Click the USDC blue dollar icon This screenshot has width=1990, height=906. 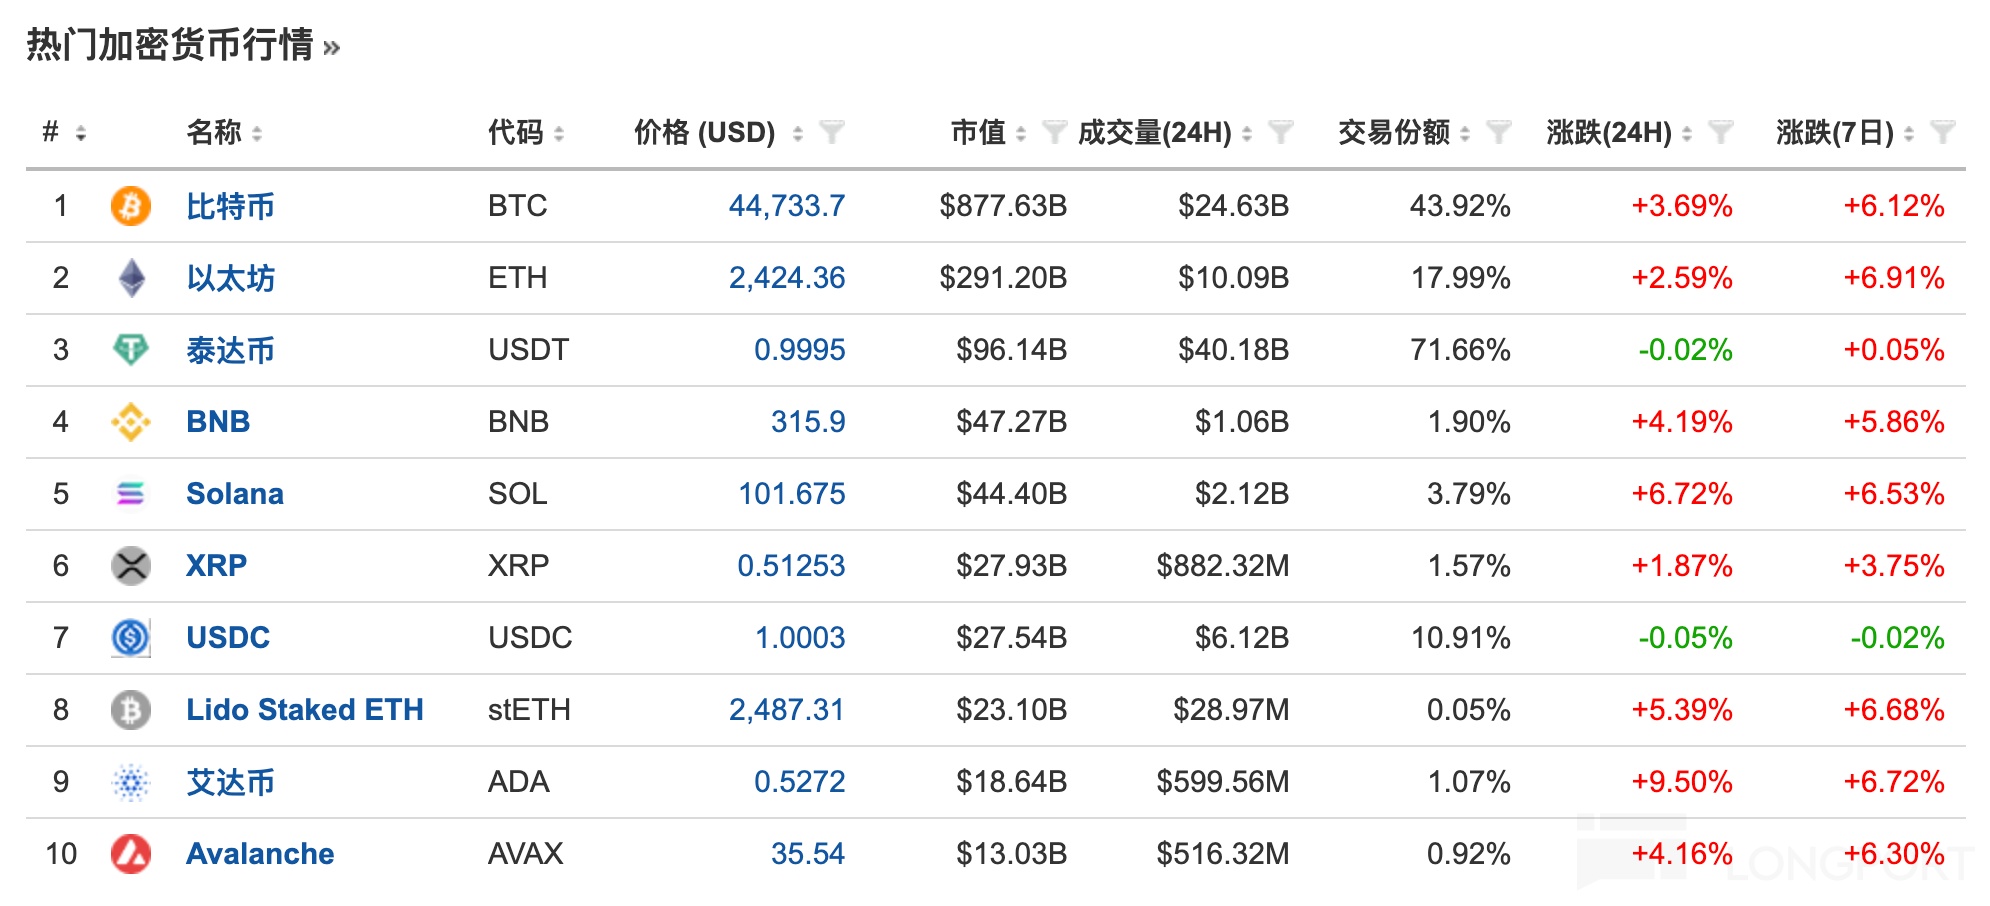pyautogui.click(x=130, y=638)
